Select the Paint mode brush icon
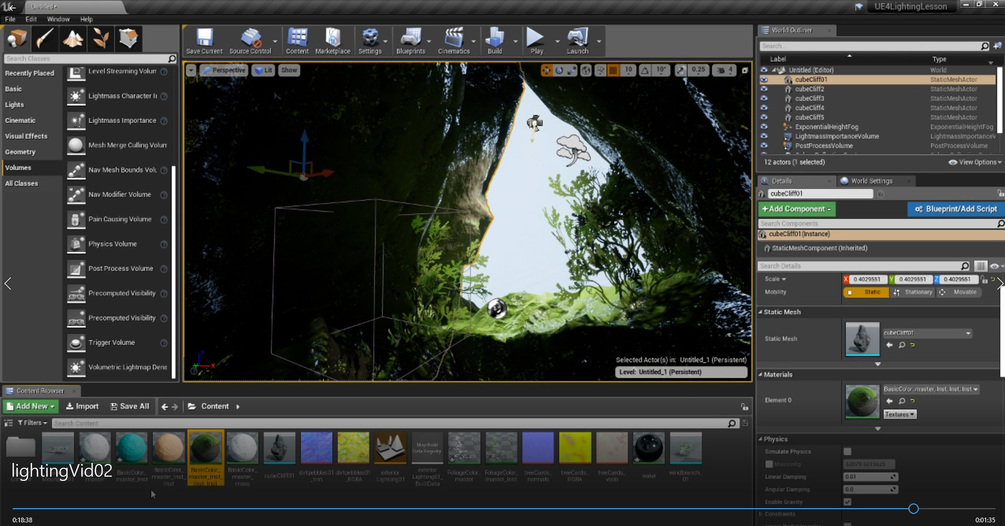Viewport: 1005px width, 526px height. point(44,39)
